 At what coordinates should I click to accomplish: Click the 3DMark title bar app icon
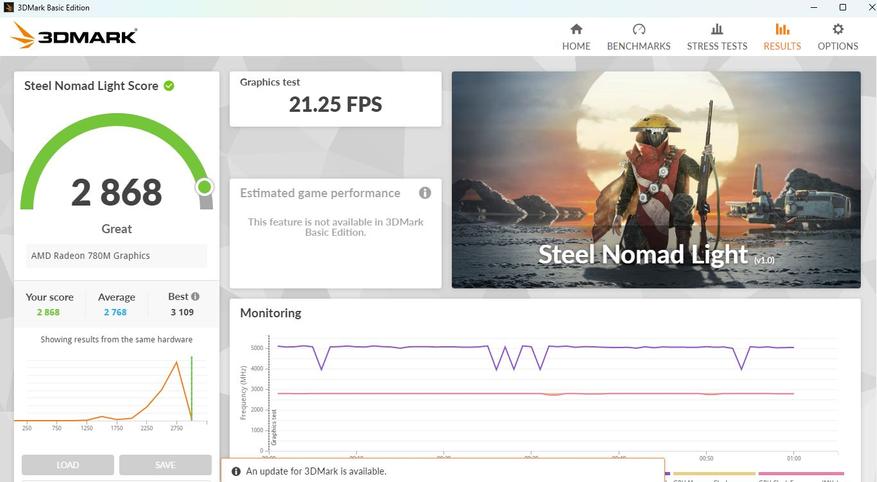coord(8,7)
